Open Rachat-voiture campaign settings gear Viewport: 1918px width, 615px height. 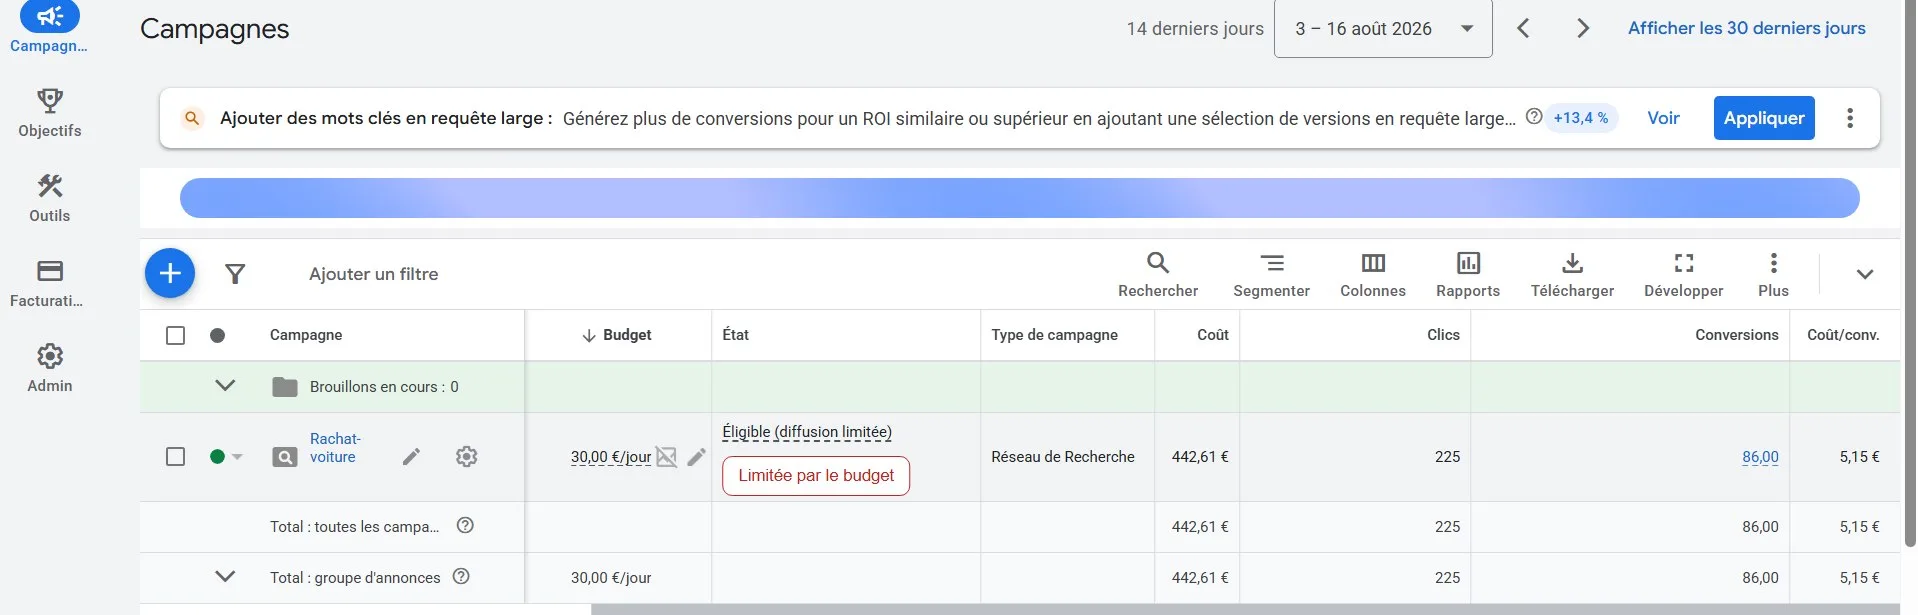(x=466, y=457)
